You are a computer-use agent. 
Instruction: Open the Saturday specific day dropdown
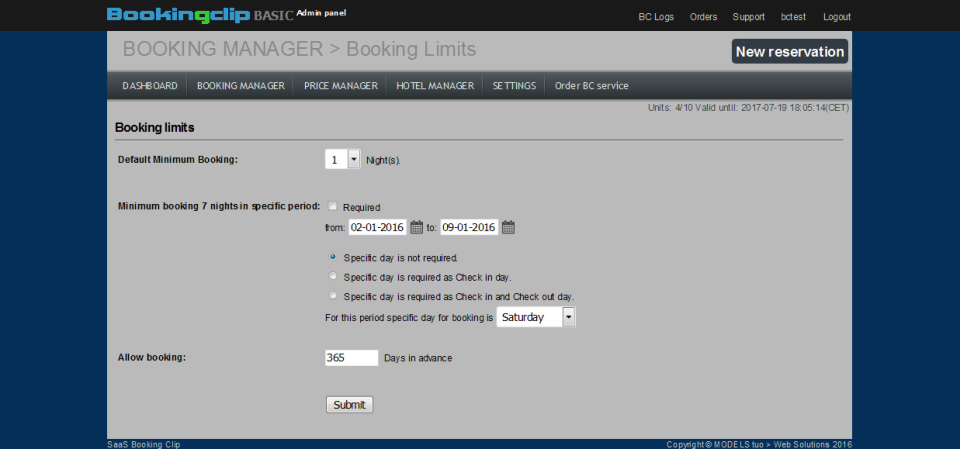(x=568, y=317)
